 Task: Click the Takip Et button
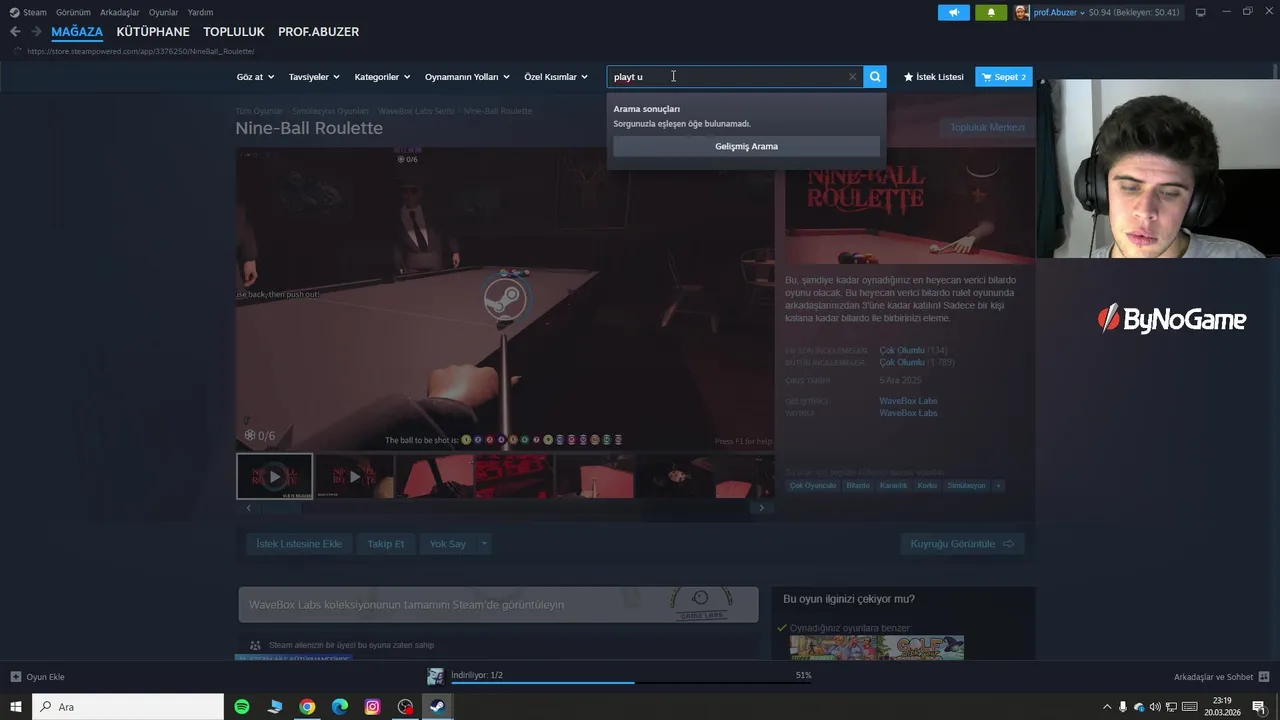386,544
